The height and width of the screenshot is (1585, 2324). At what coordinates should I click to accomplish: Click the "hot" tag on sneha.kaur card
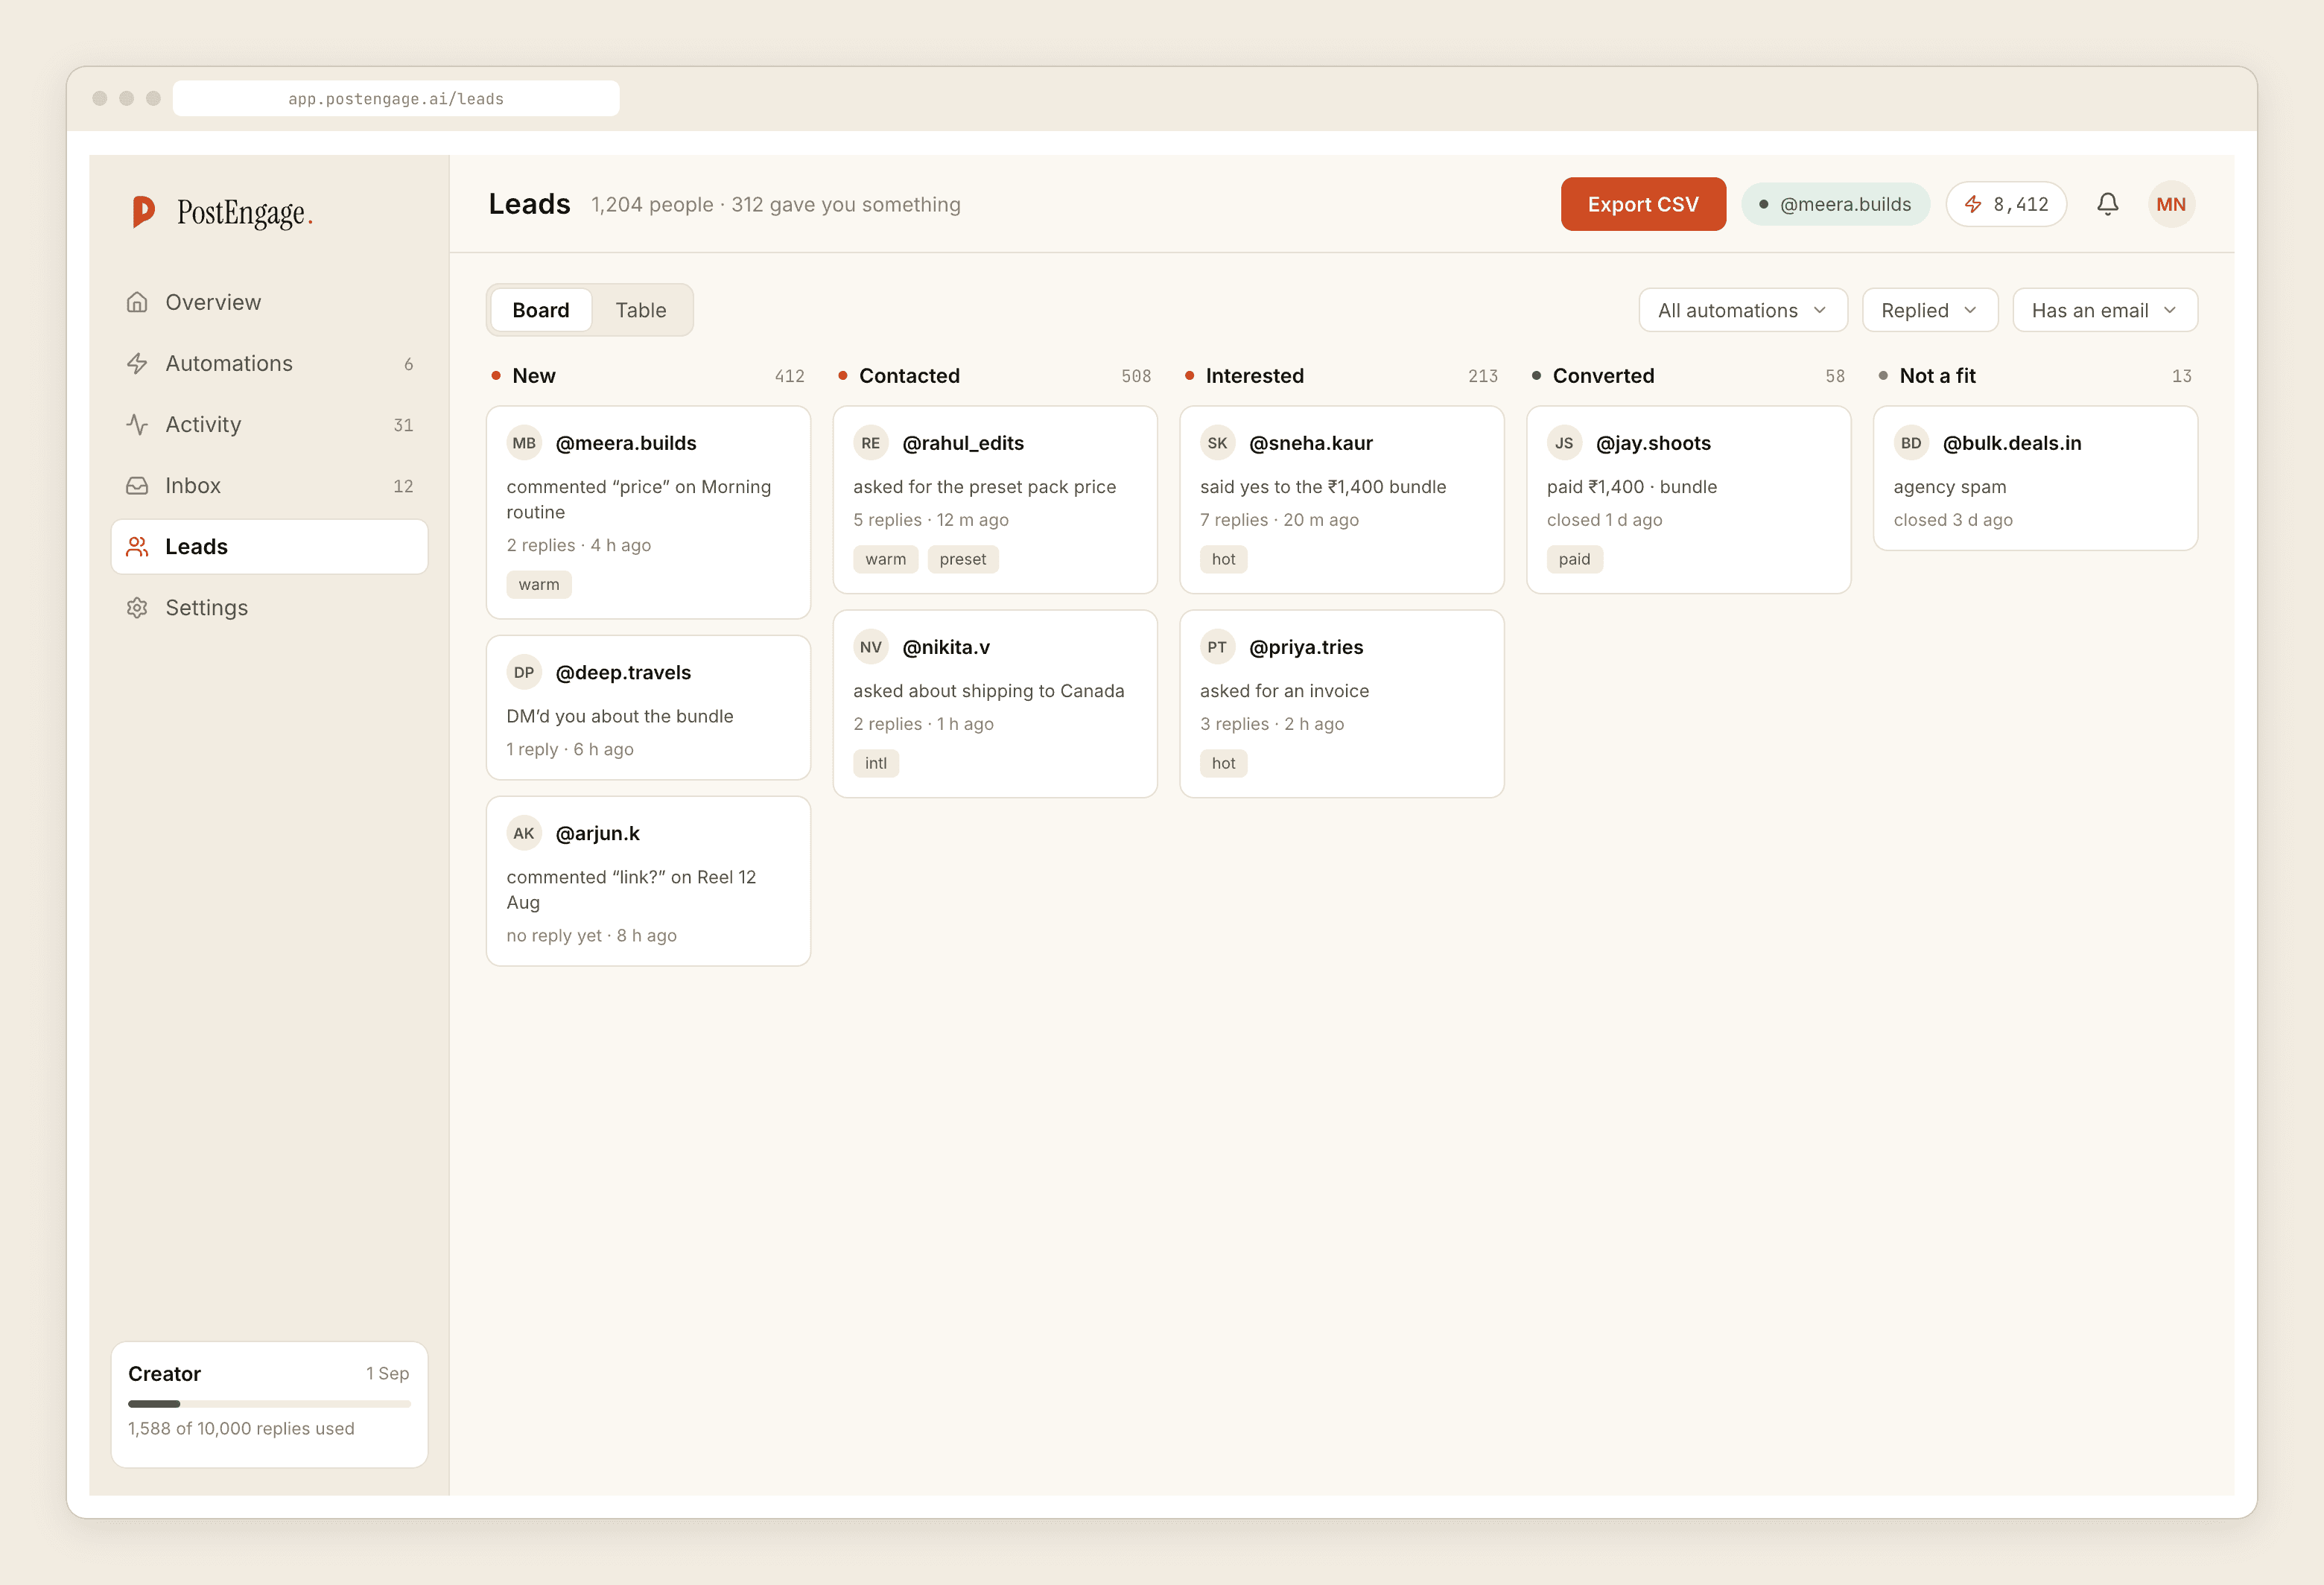click(1223, 559)
